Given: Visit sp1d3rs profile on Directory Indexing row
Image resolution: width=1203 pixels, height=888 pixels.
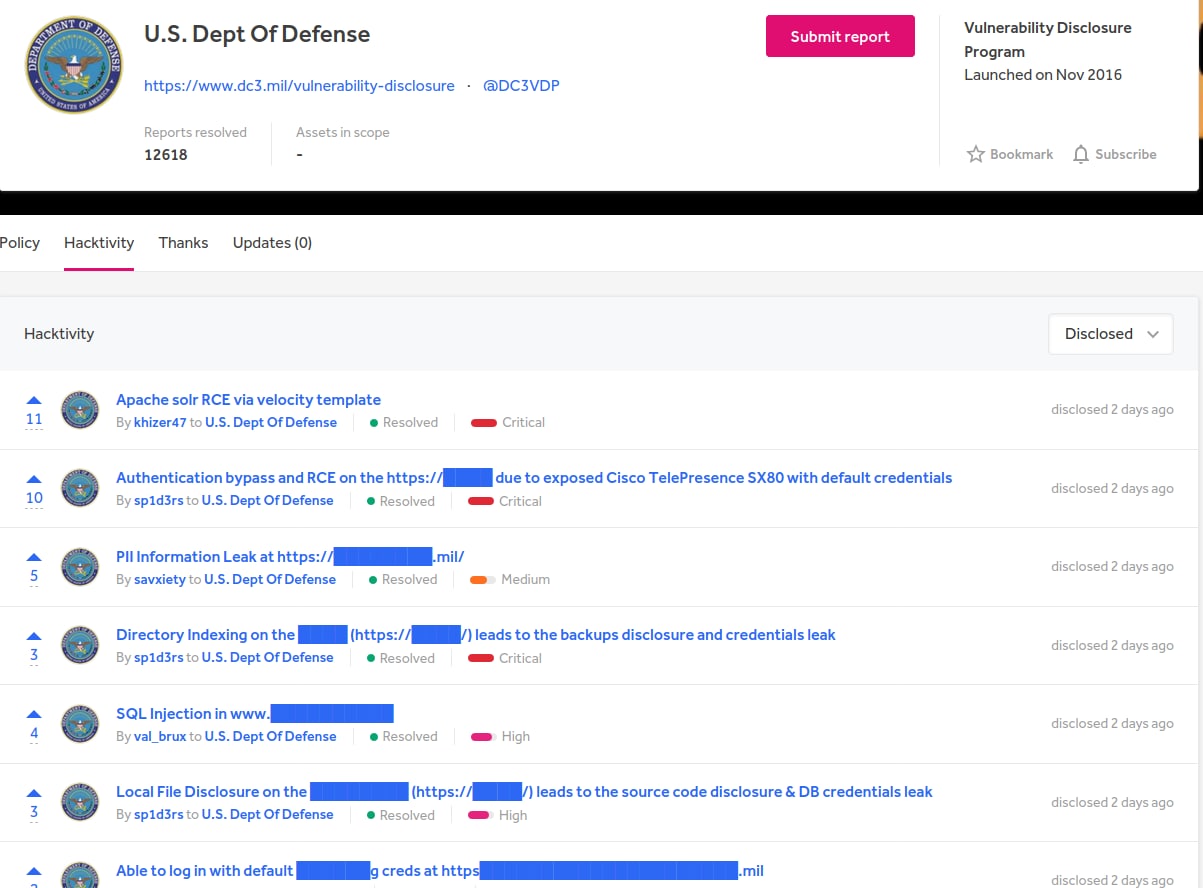Looking at the screenshot, I should click(x=159, y=658).
